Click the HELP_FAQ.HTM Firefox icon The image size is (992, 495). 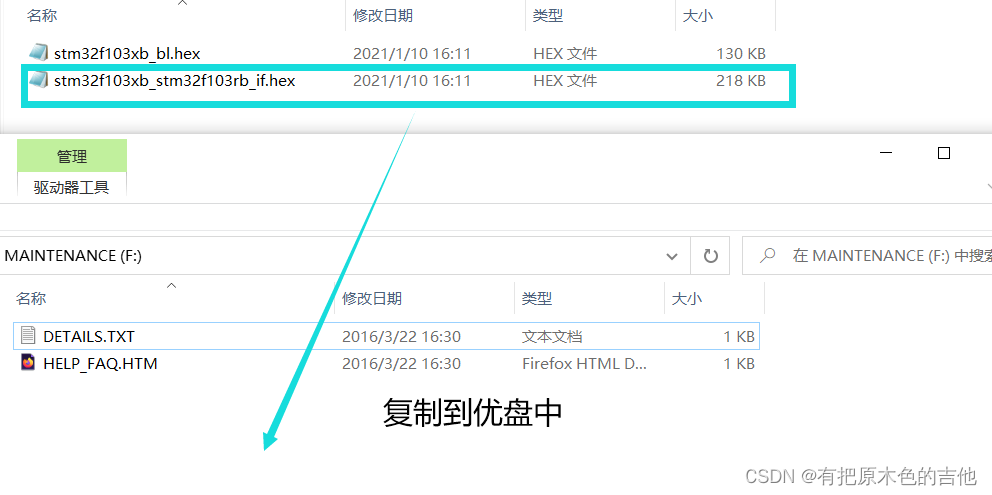coord(28,363)
